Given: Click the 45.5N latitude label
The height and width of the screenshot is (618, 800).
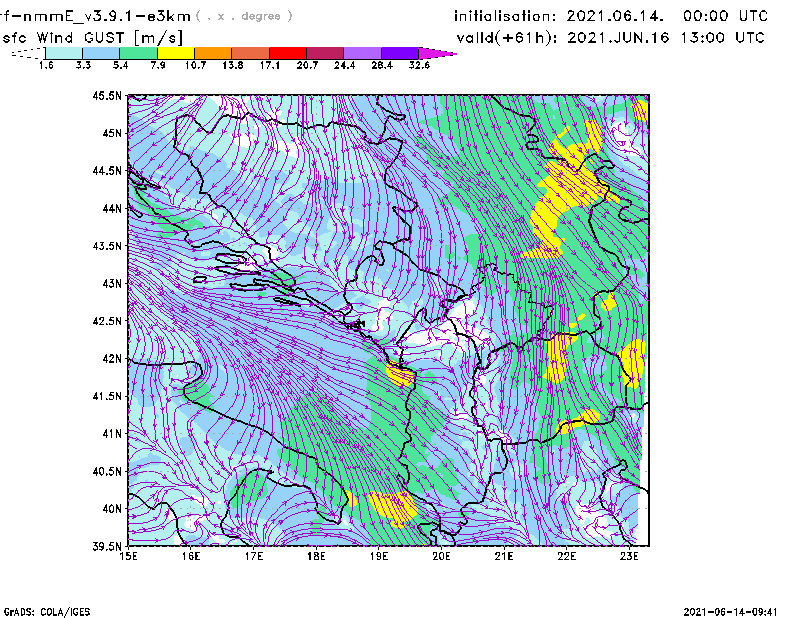Looking at the screenshot, I should 107,95.
